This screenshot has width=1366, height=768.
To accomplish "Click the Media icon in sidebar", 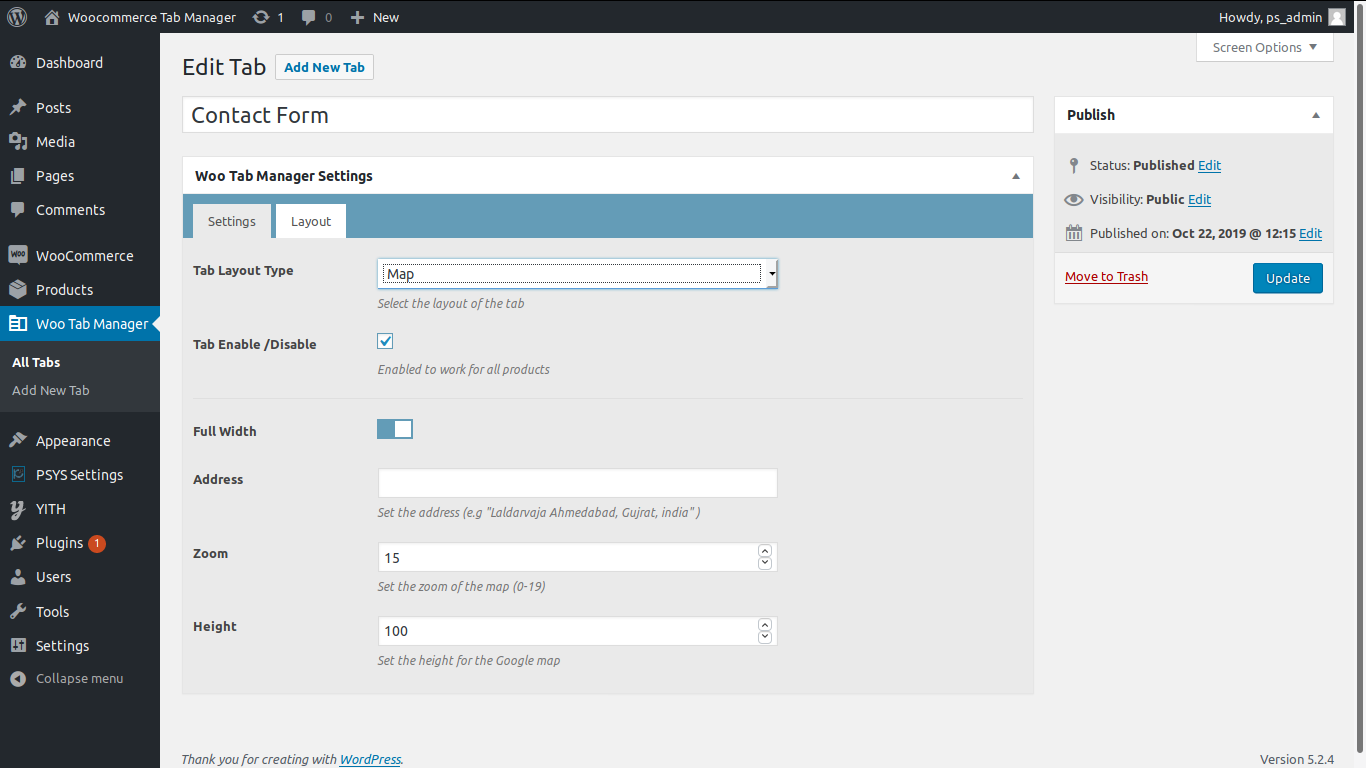I will coord(18,142).
